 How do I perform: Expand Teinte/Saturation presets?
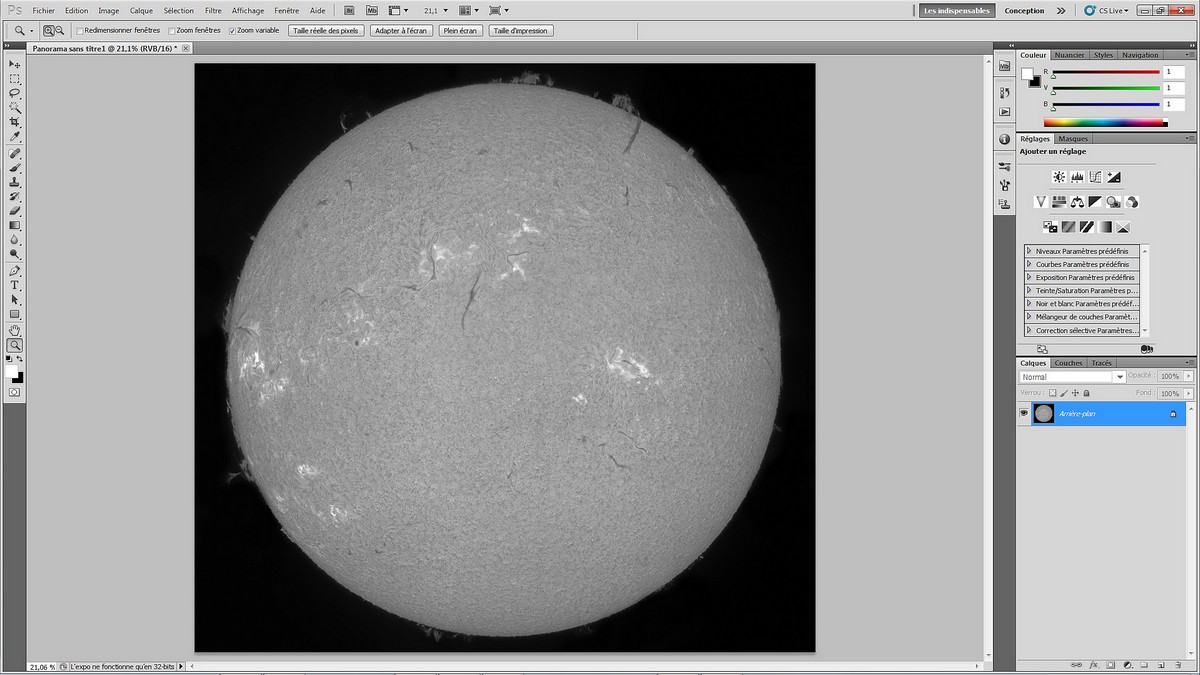pyautogui.click(x=1030, y=290)
